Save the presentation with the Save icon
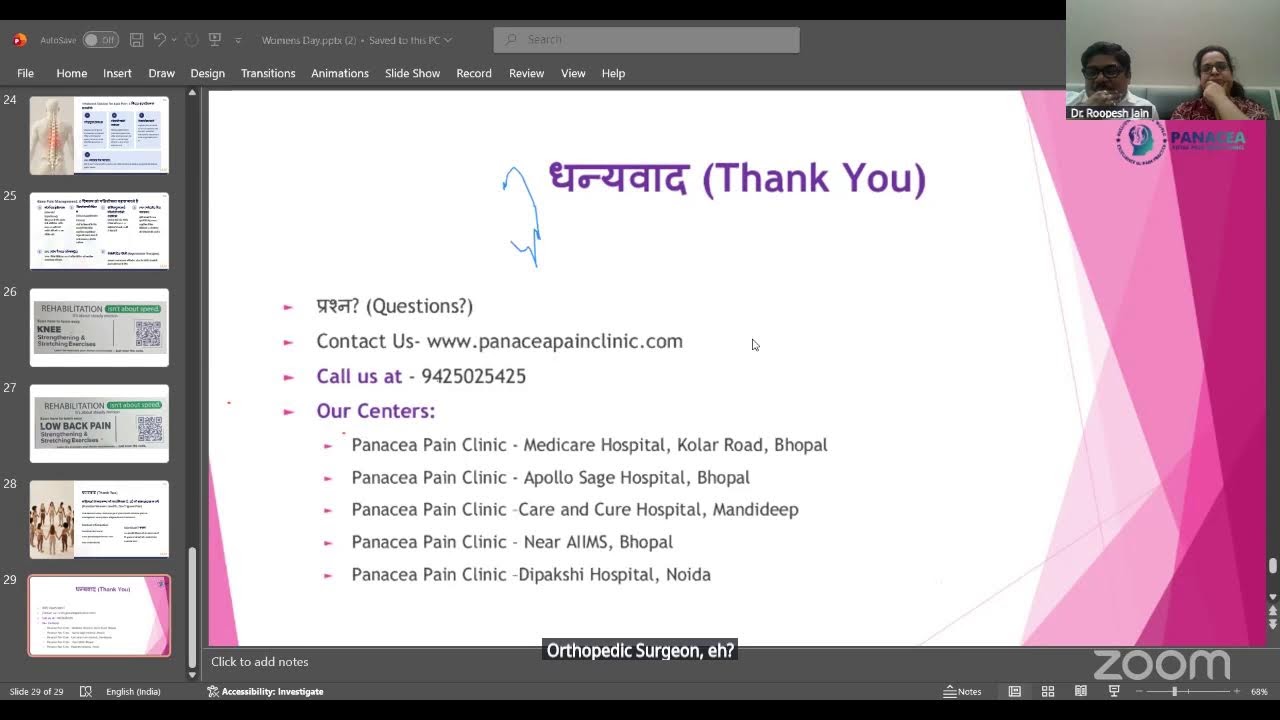 click(137, 40)
